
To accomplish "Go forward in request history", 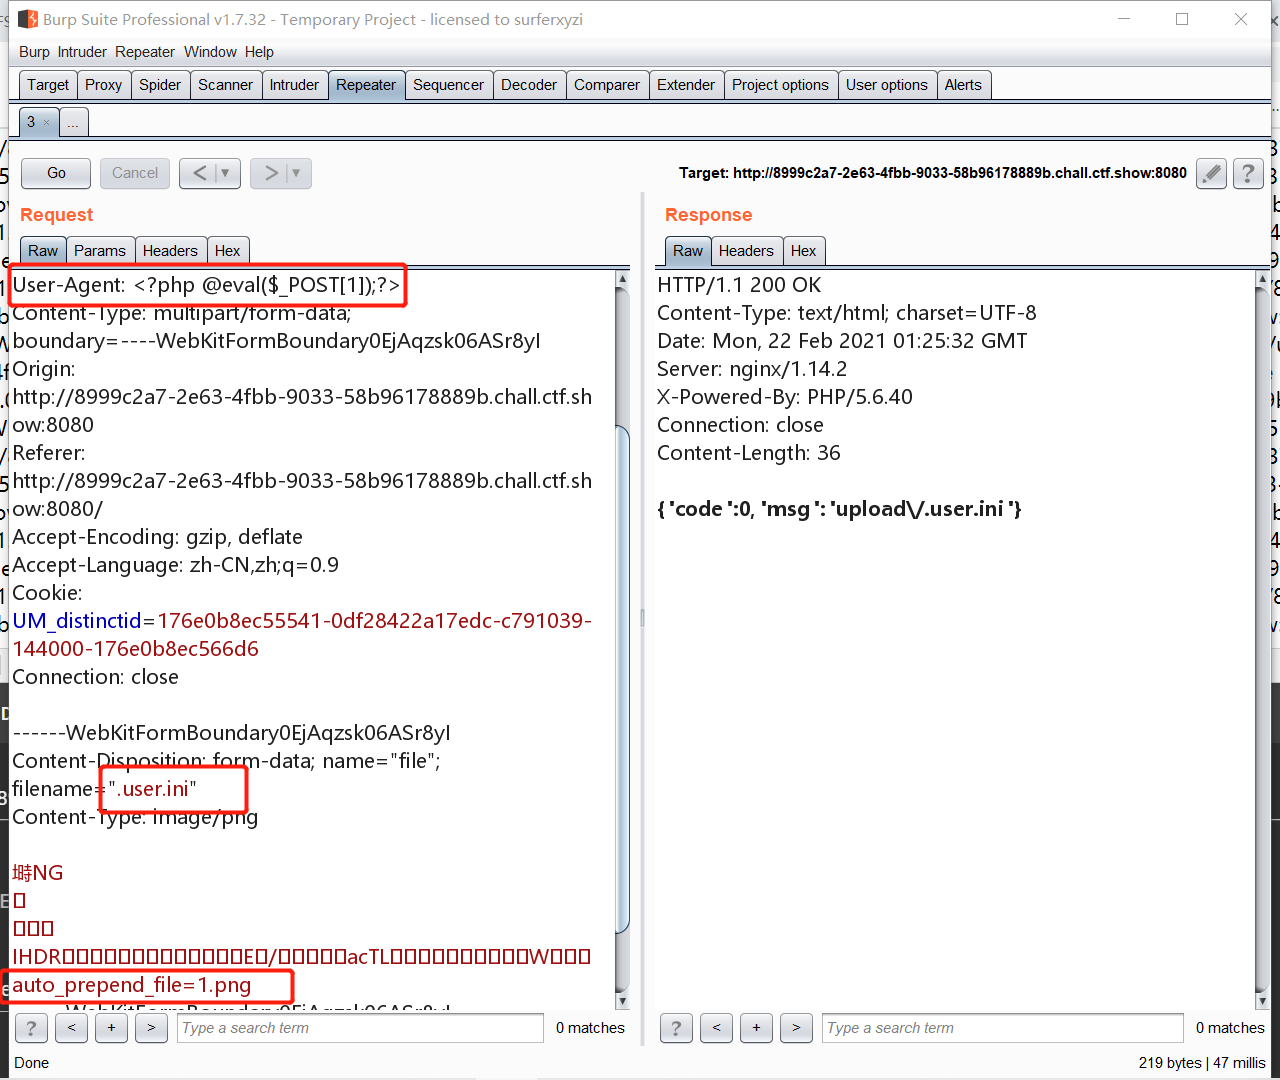I will [270, 173].
